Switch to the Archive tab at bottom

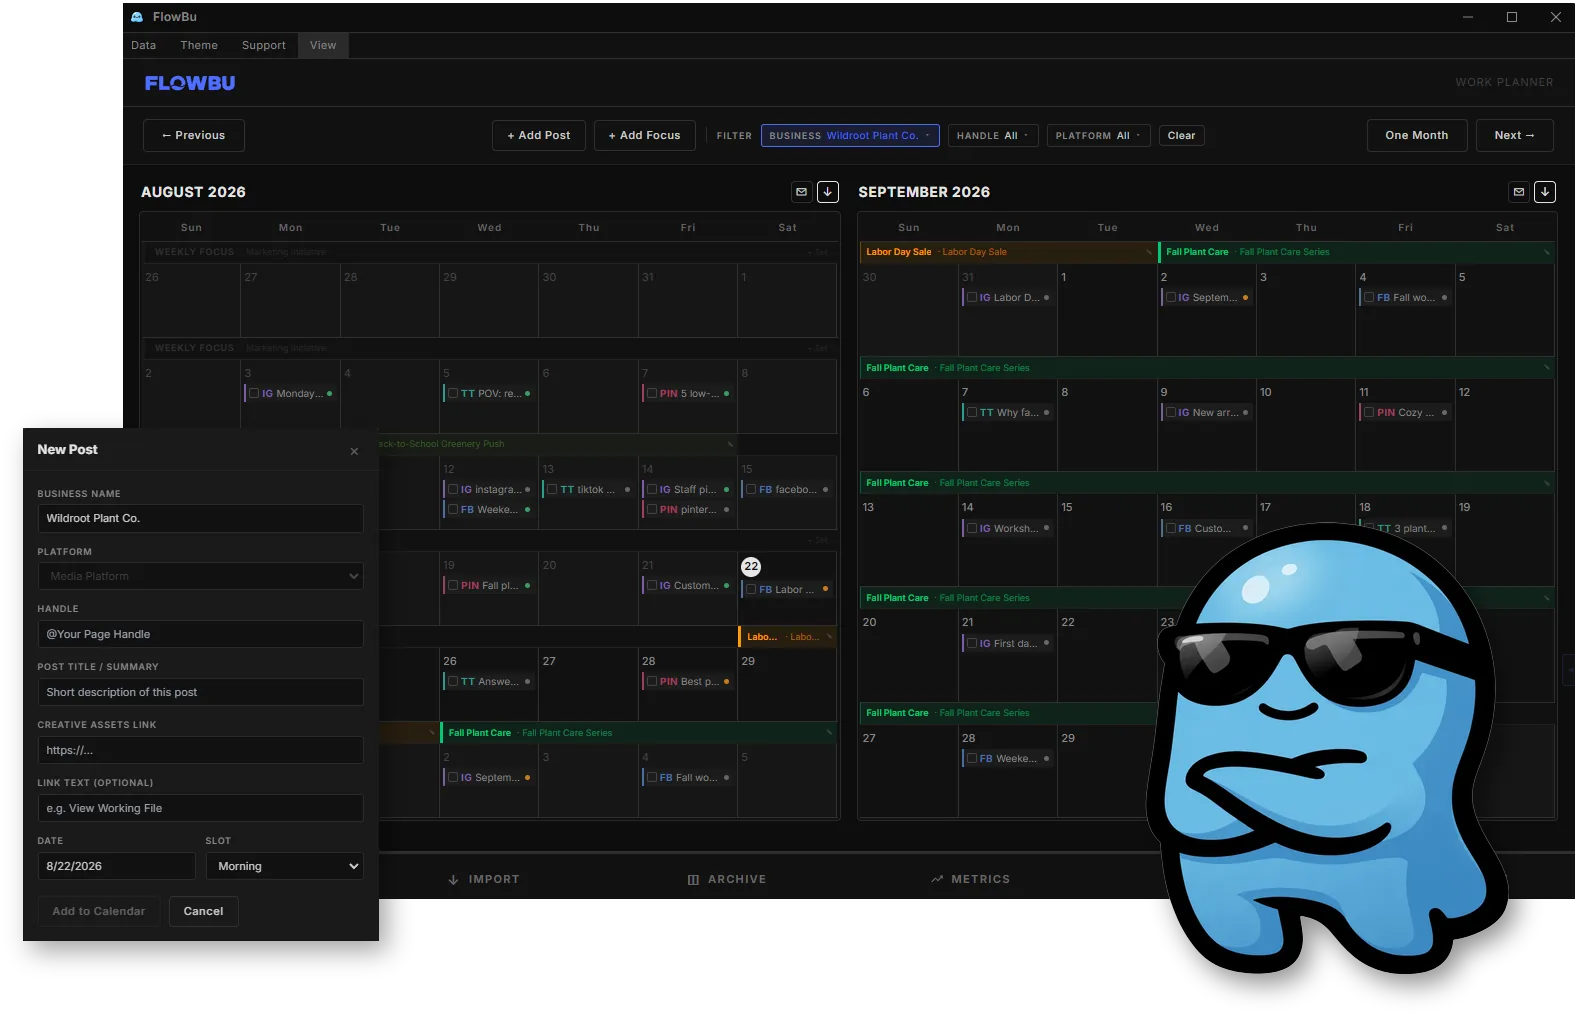(727, 880)
